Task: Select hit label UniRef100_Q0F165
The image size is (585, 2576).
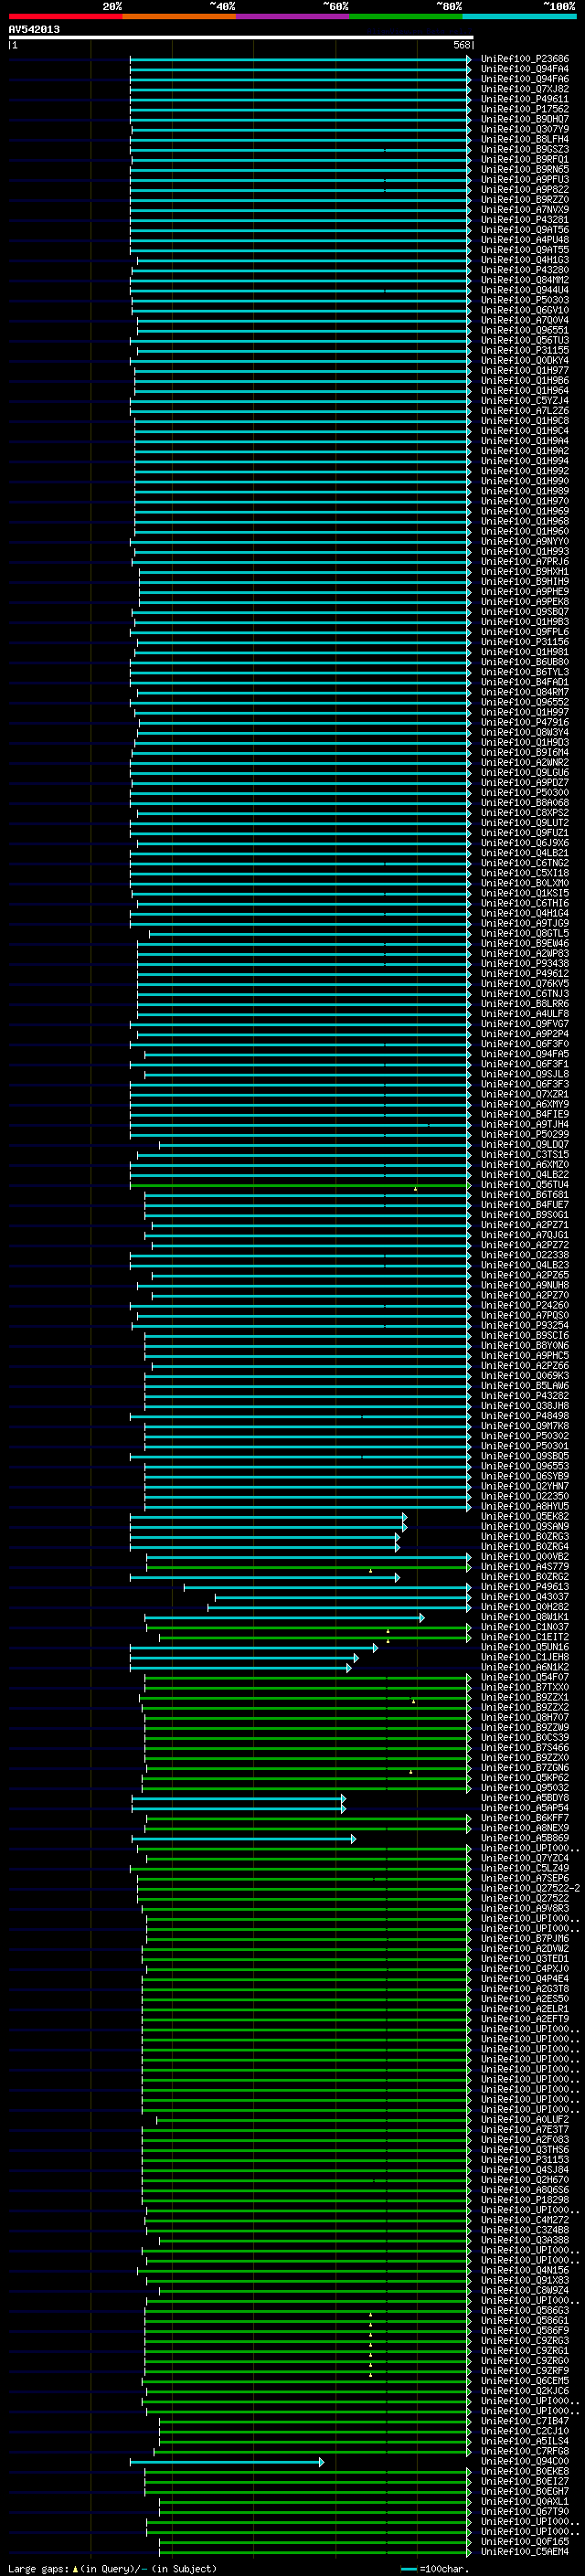Action: [525, 2541]
